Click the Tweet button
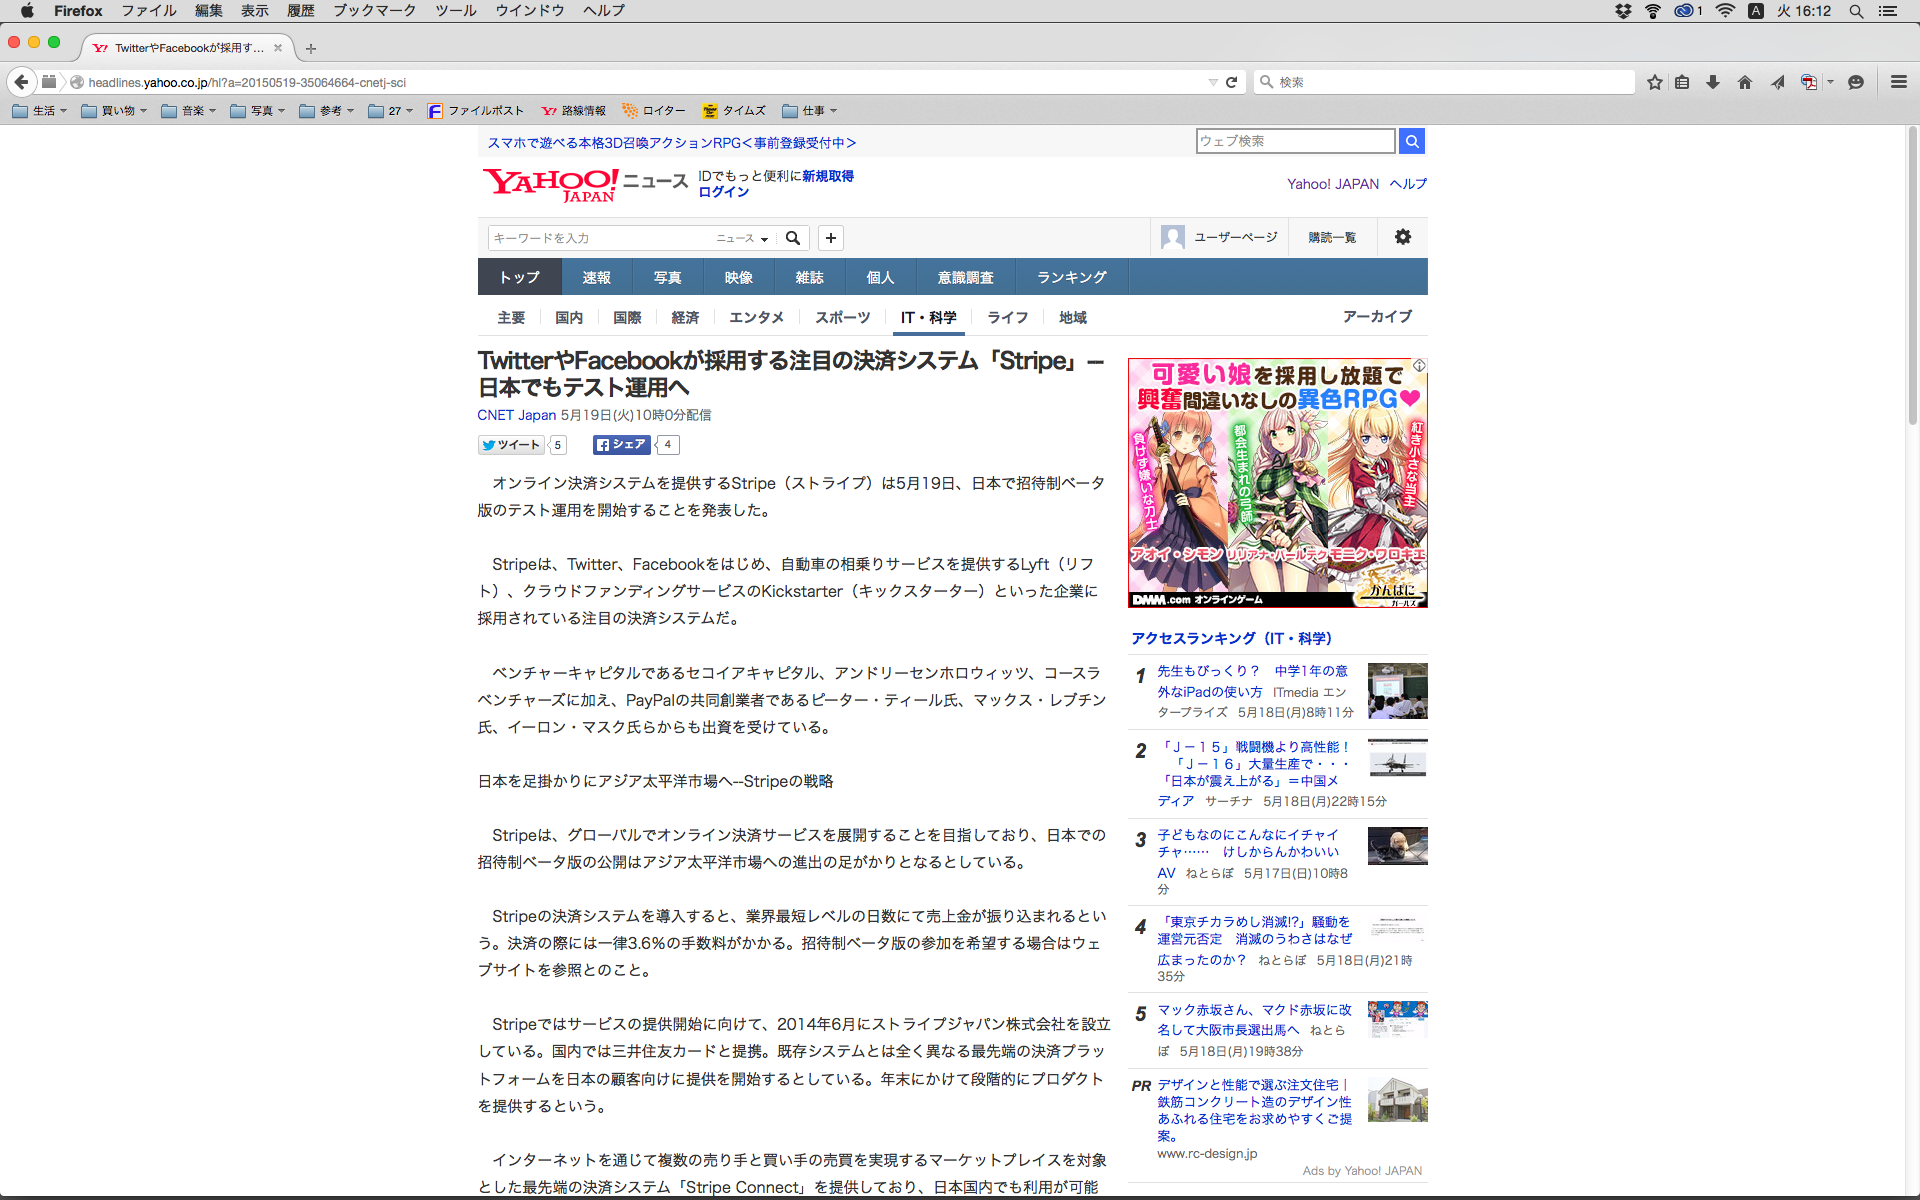This screenshot has height=1200, width=1920. [x=511, y=445]
